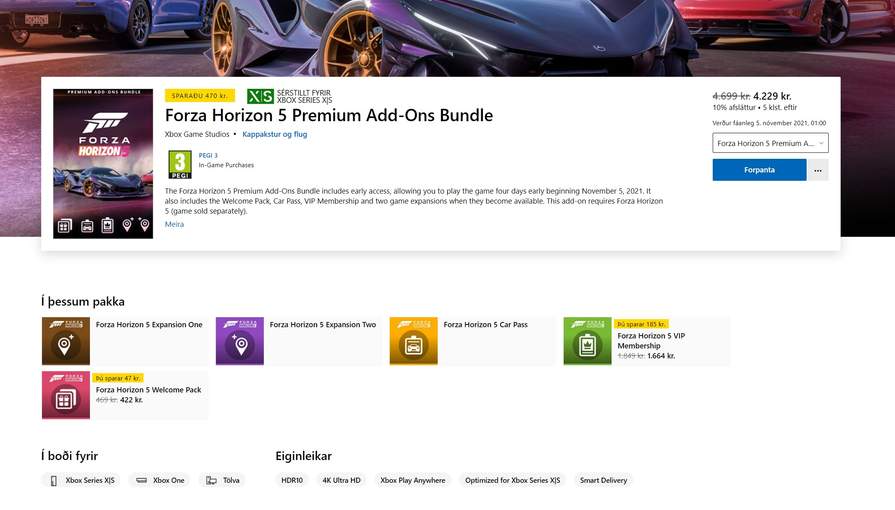Open the Forza Horizon 5 Expansion One icon
This screenshot has width=895, height=510.
click(x=66, y=341)
